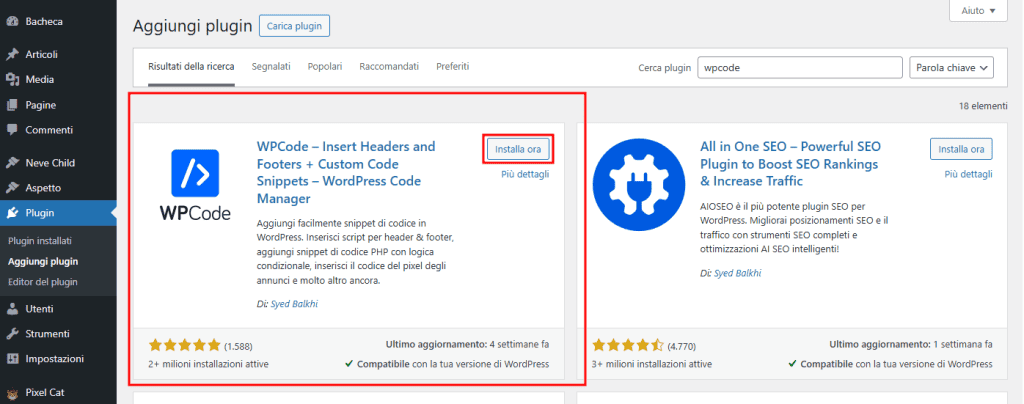Click 3+ milioni installazioni attive text
Viewport: 1024px width, 404px height.
652,364
